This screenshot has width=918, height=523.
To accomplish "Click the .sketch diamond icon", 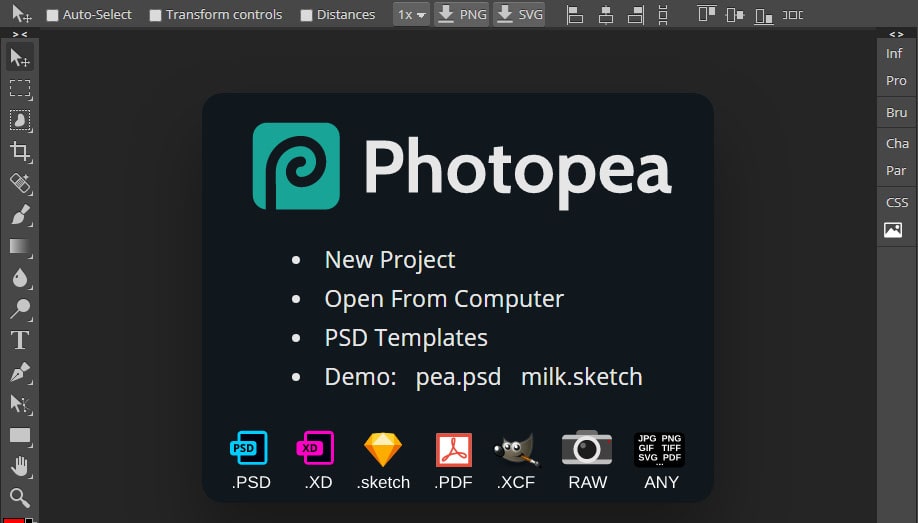I will click(383, 449).
